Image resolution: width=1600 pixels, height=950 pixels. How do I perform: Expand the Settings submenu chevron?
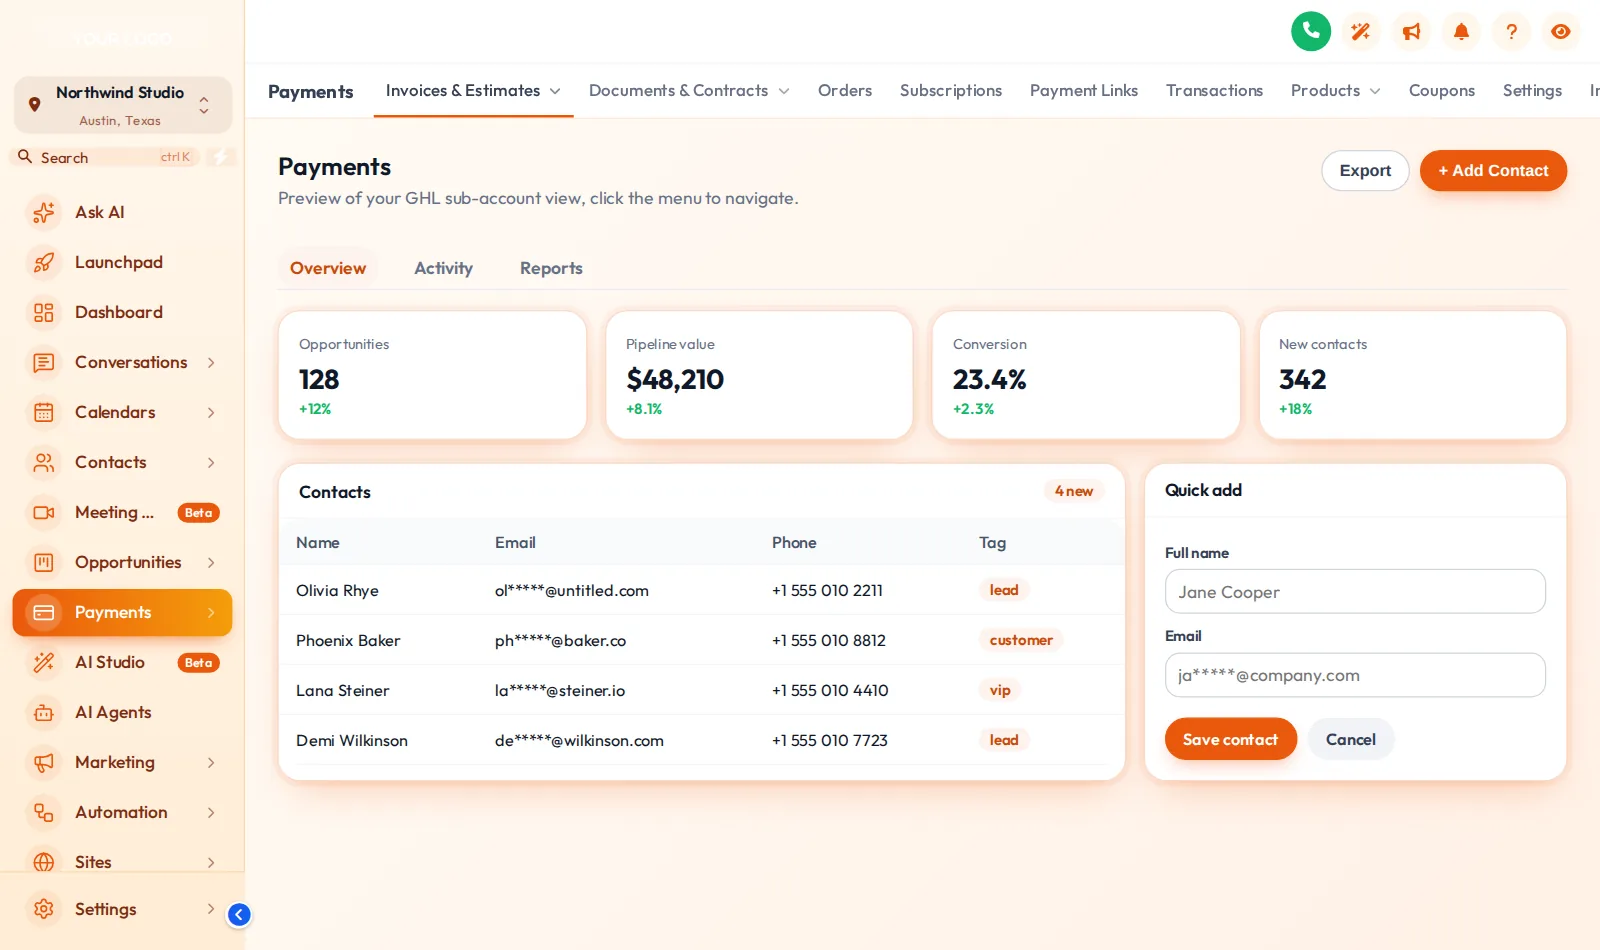click(211, 909)
